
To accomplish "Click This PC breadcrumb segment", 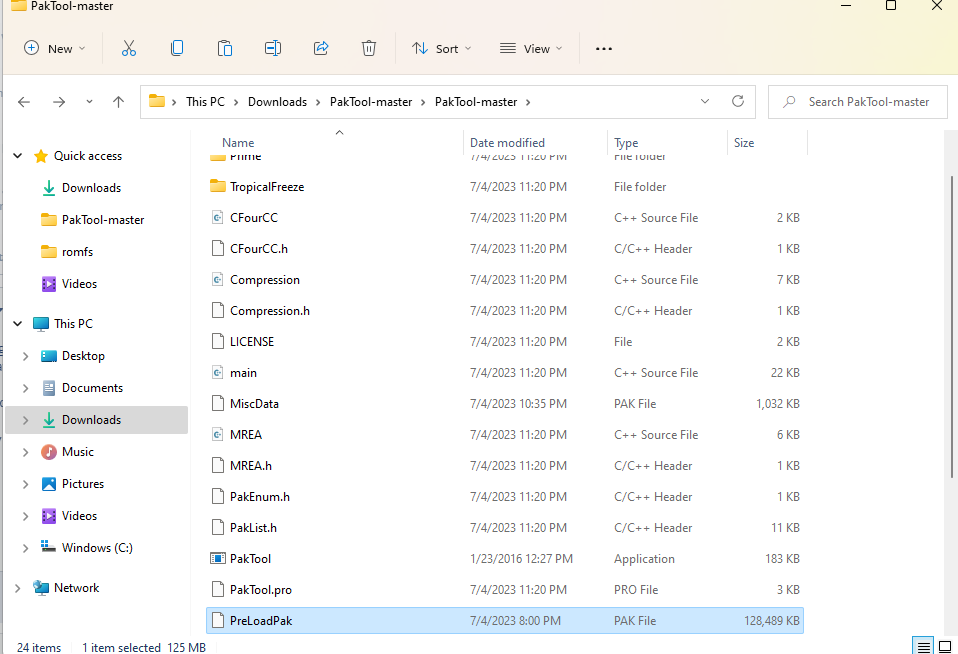I will pos(205,101).
